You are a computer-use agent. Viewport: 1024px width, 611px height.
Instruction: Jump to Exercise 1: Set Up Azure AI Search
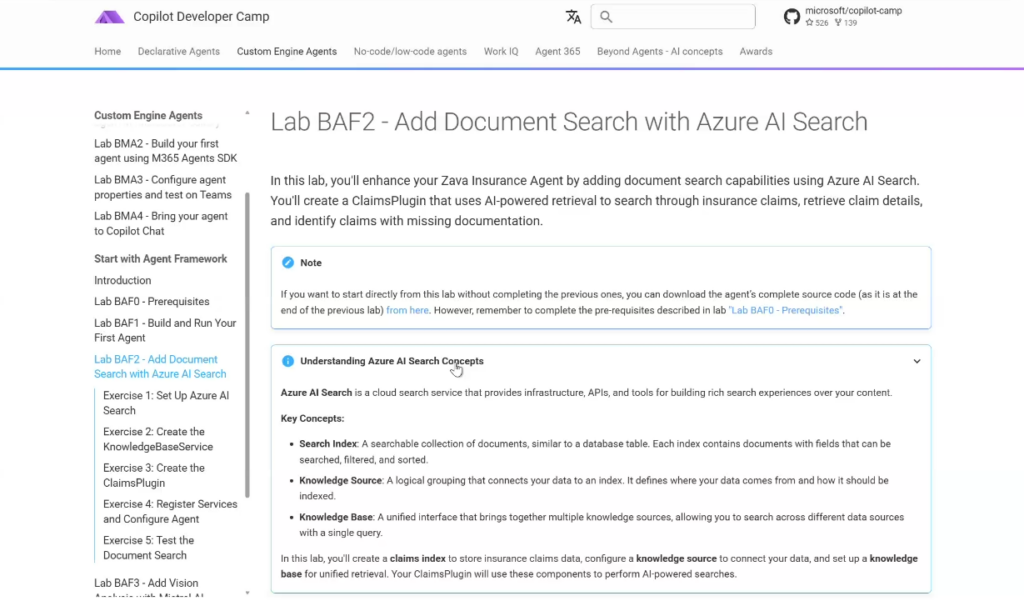pyautogui.click(x=166, y=403)
